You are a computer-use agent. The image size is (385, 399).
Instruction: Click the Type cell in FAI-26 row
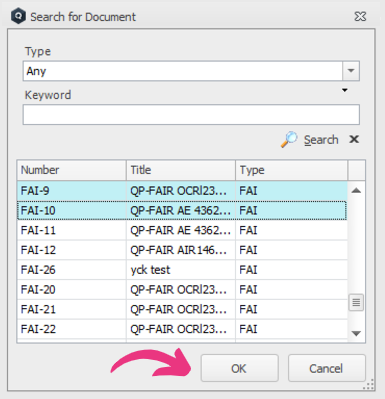coord(292,270)
